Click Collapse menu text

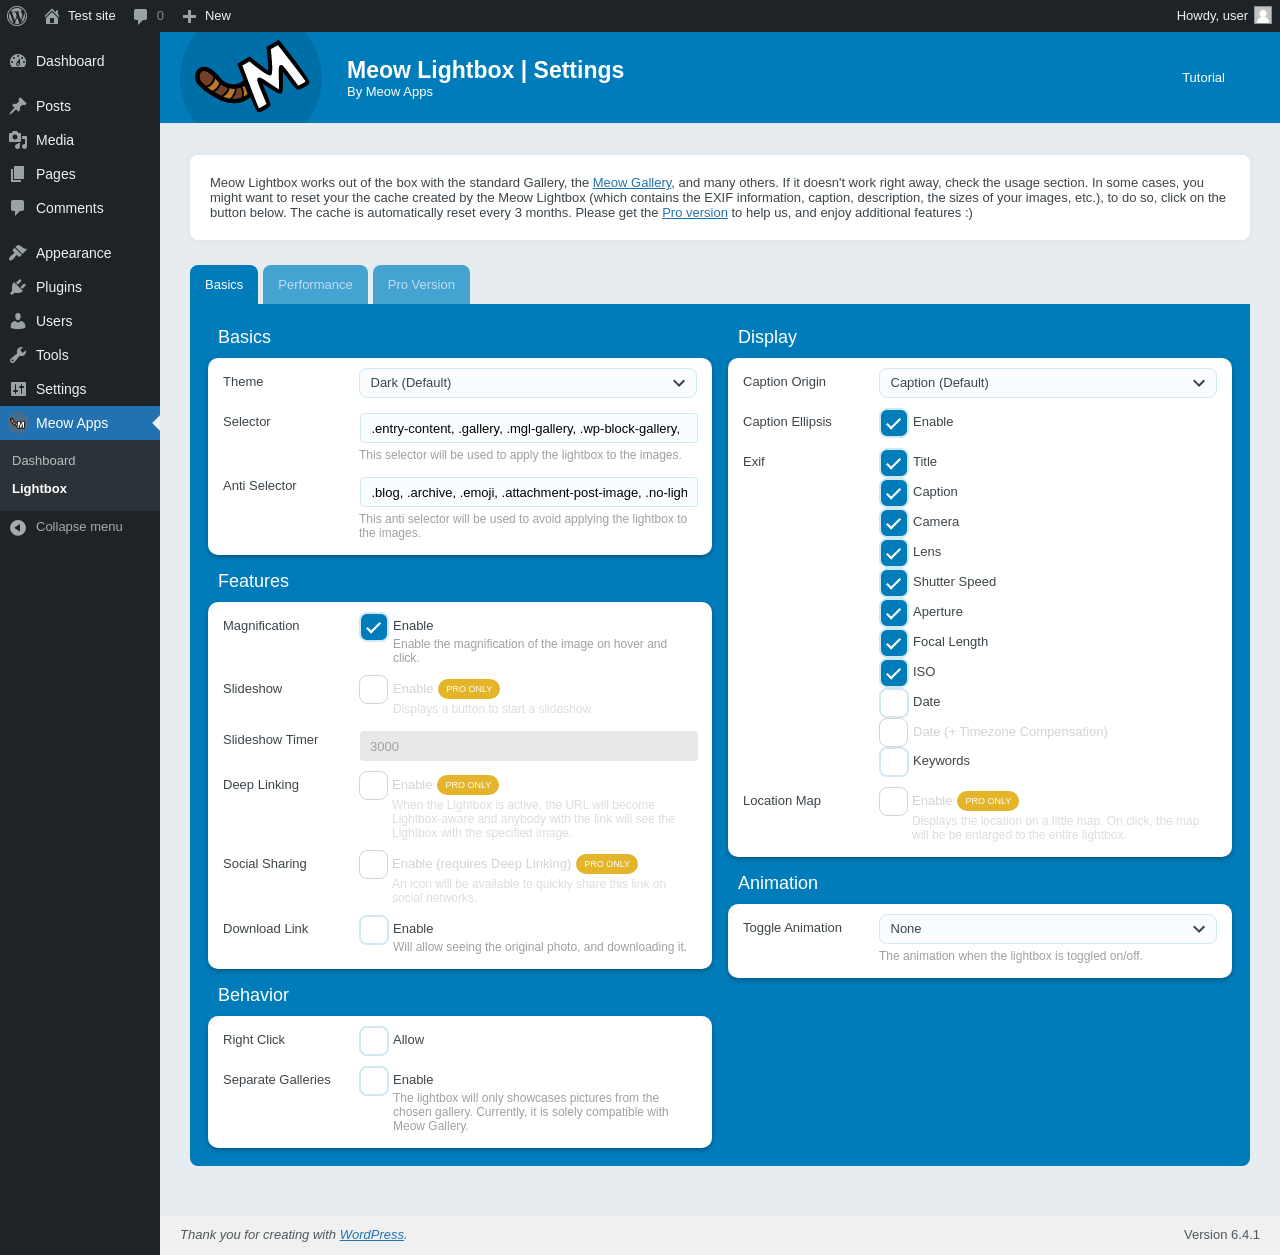79,527
